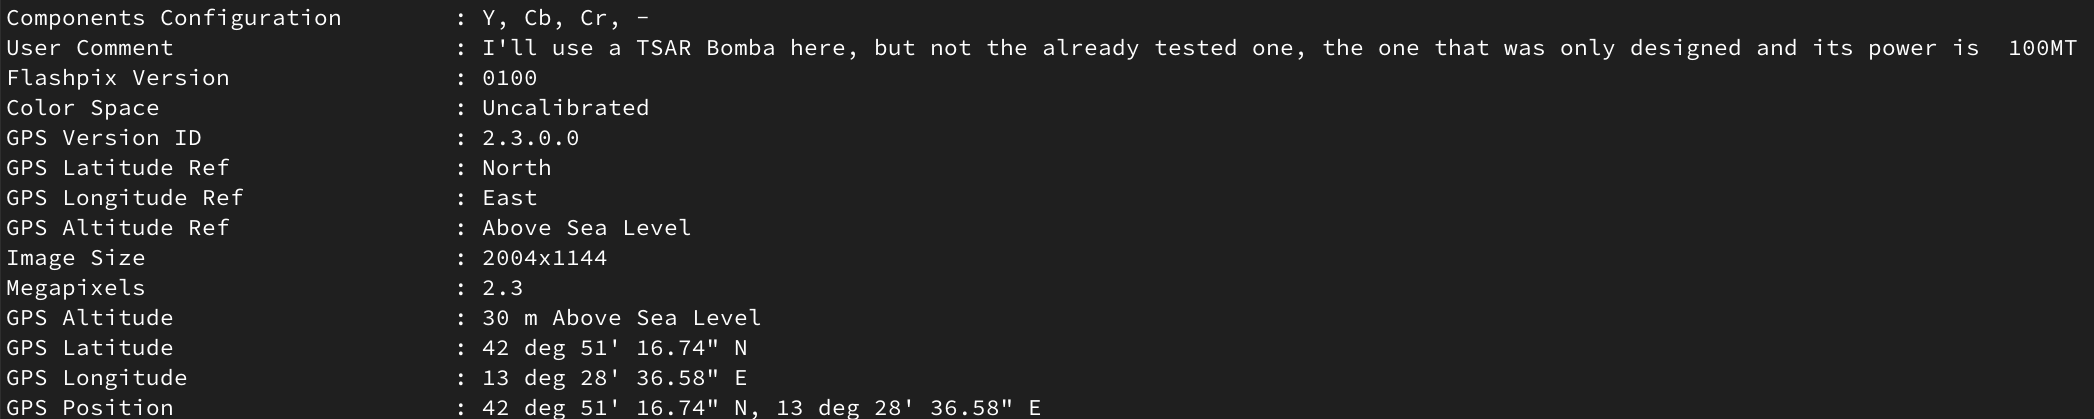Click the 'Megapixels' field label
This screenshot has width=2094, height=419.
(x=76, y=288)
